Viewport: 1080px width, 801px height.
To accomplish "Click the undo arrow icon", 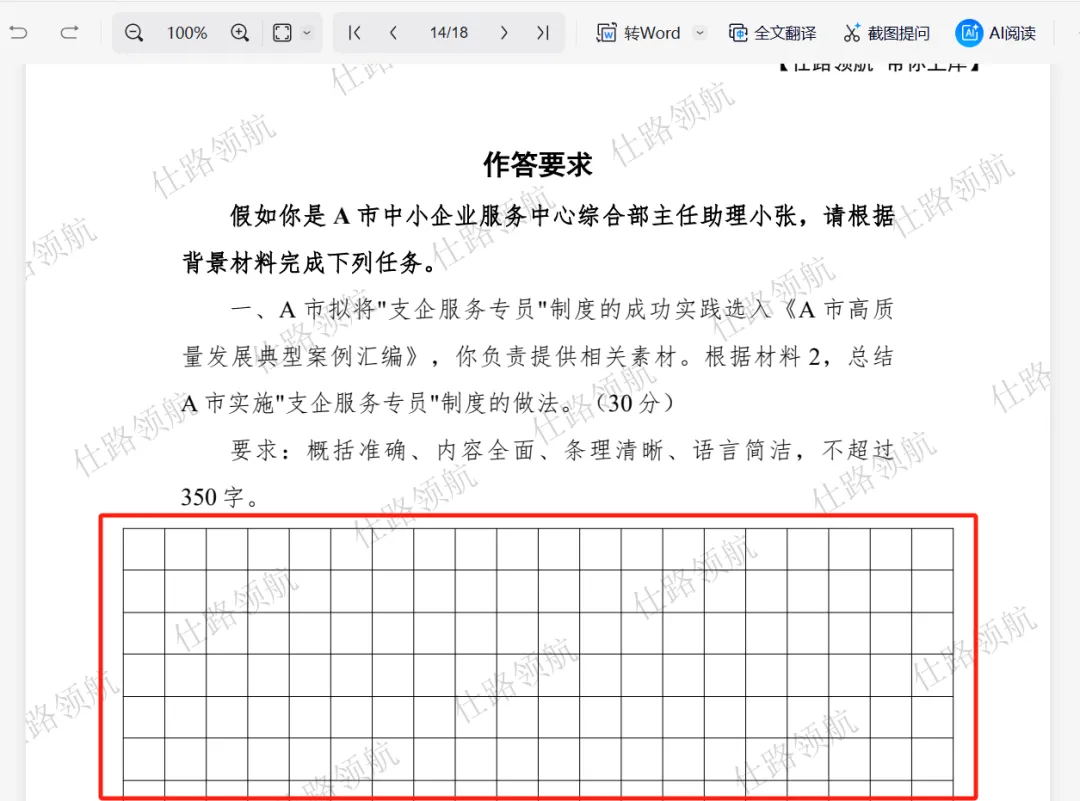I will click(x=19, y=32).
